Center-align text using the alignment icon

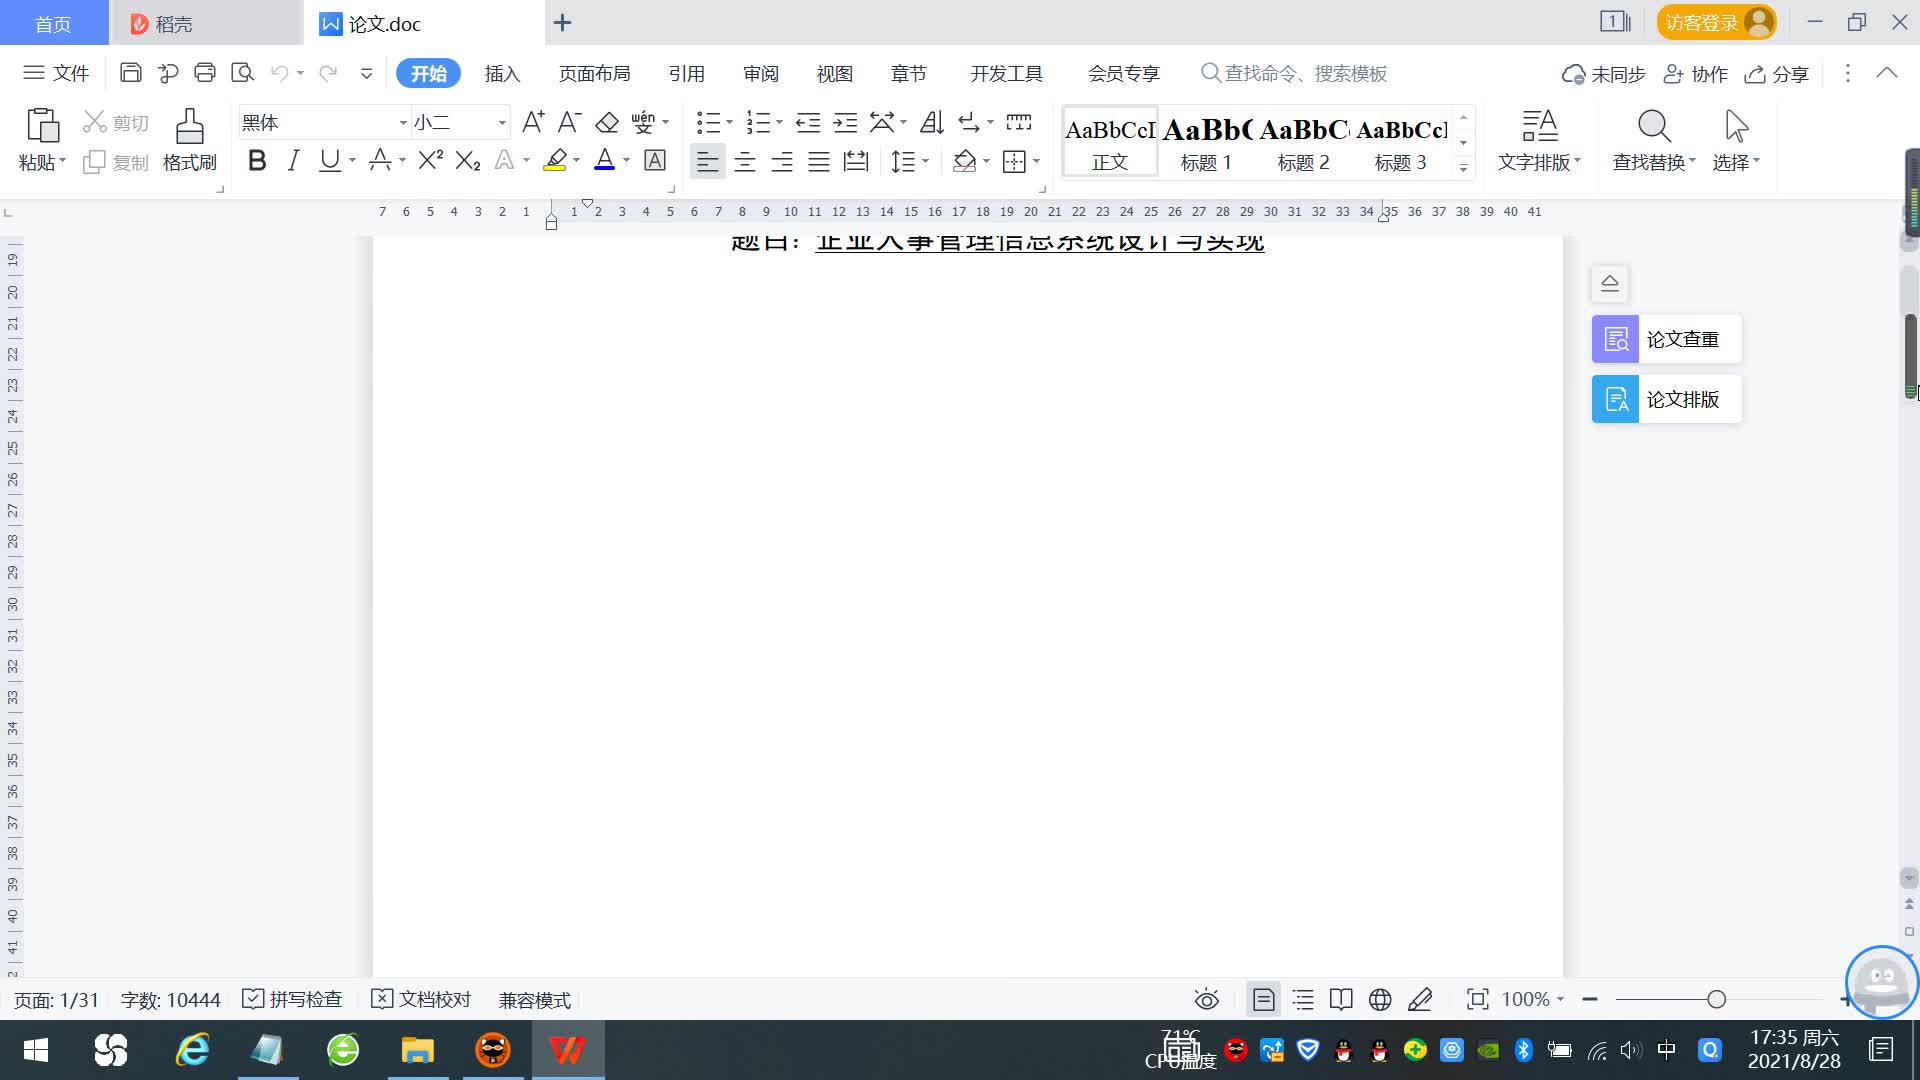[744, 162]
